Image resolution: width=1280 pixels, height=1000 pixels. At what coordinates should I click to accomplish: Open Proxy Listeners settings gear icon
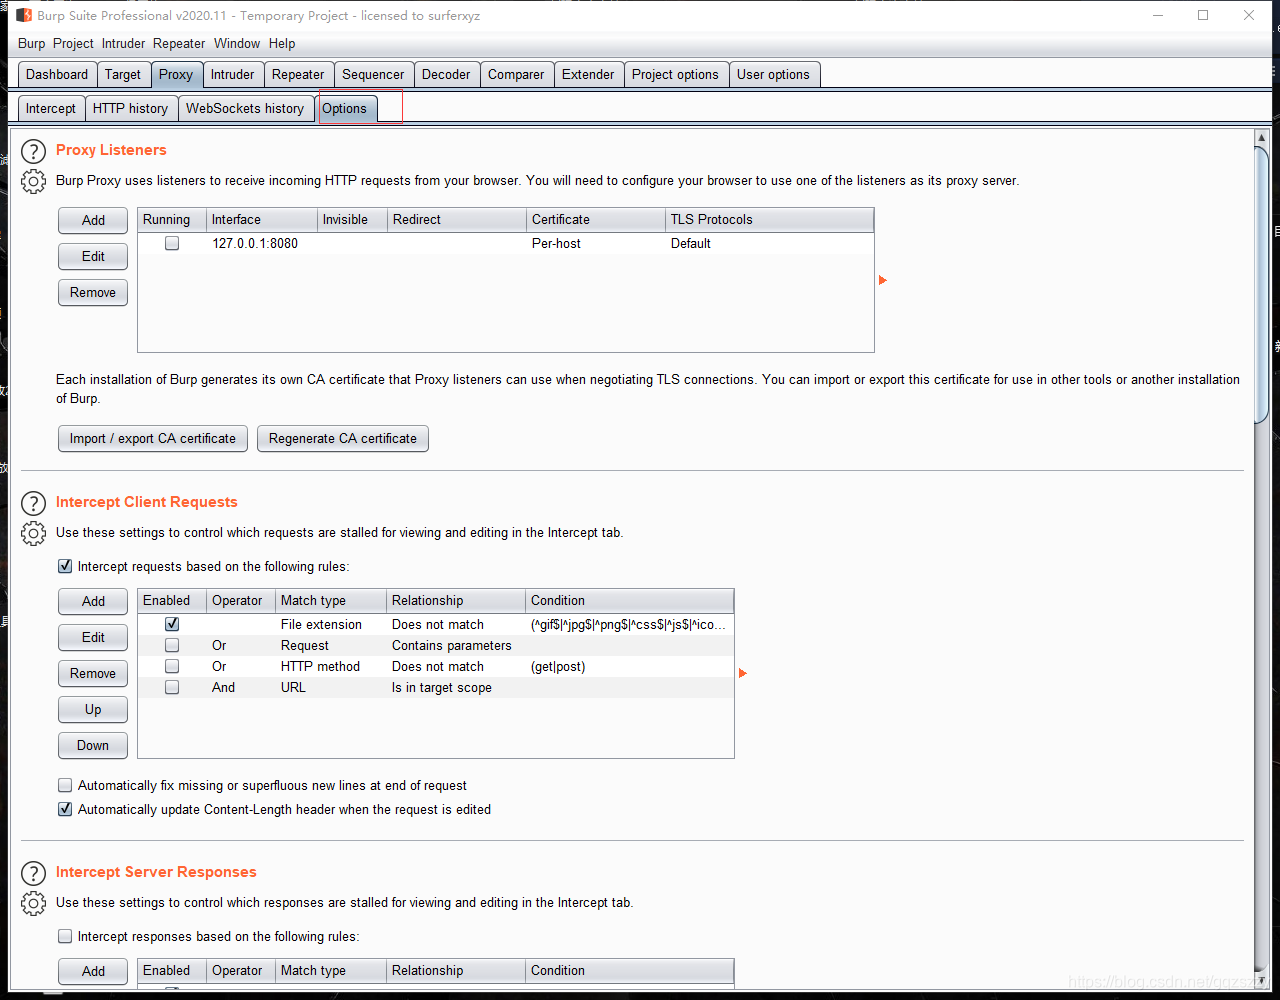point(34,182)
